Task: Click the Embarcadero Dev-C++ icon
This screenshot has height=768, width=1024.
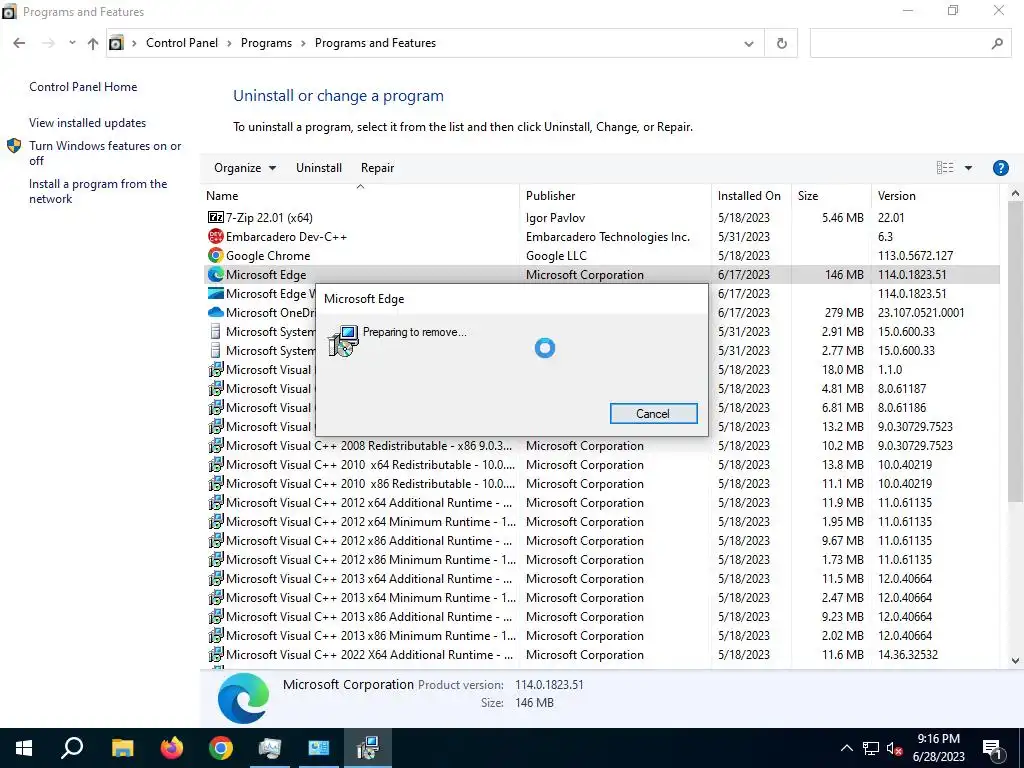Action: click(216, 236)
